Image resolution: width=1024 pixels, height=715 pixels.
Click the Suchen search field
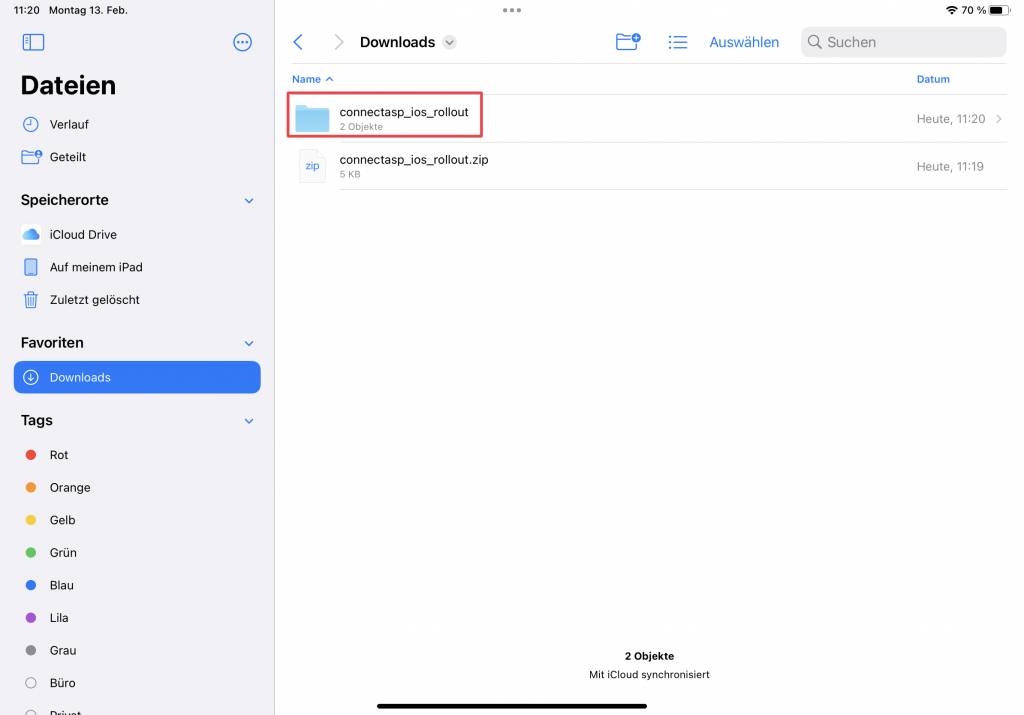903,42
